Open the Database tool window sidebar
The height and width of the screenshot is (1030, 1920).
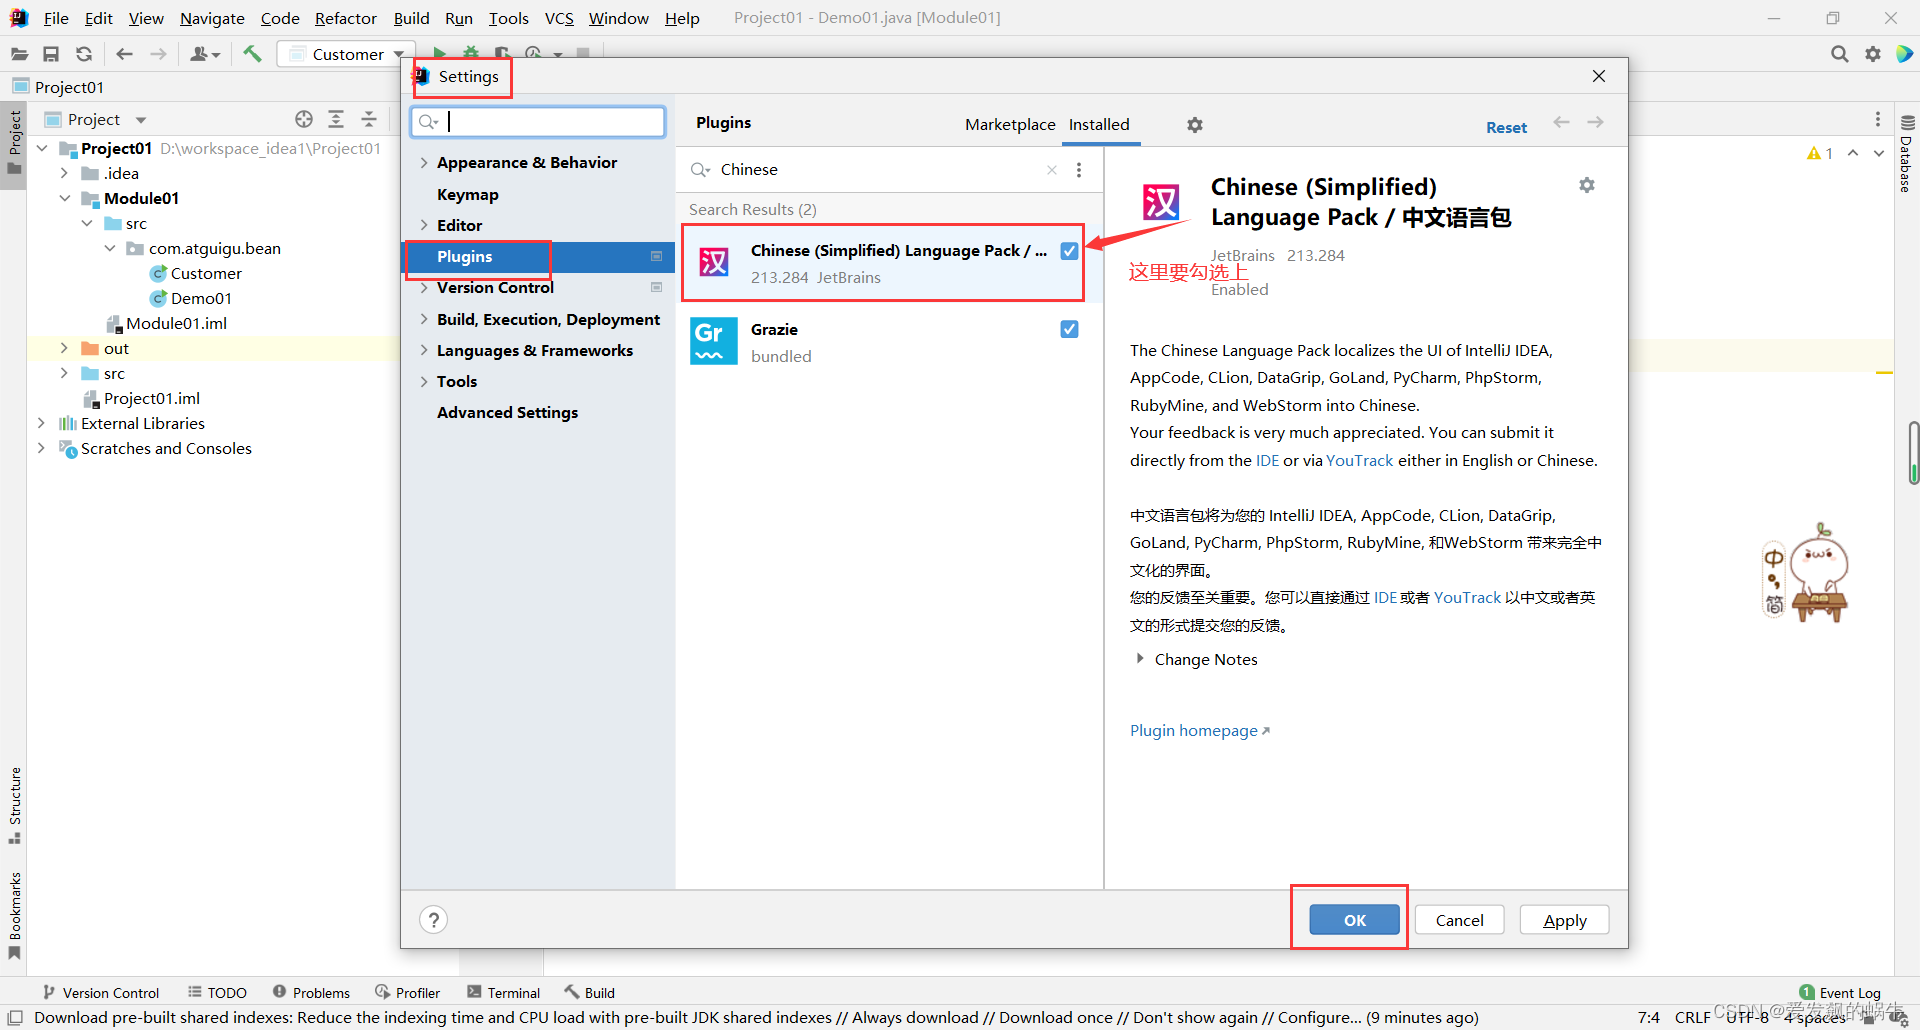[1907, 155]
